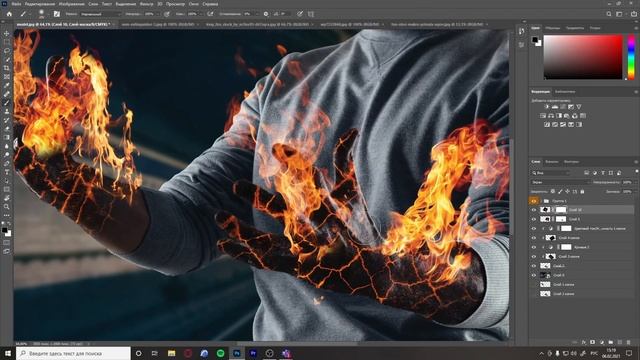Add a Brightness/Contrast adjustment icon
The image size is (640, 360).
(x=547, y=107)
